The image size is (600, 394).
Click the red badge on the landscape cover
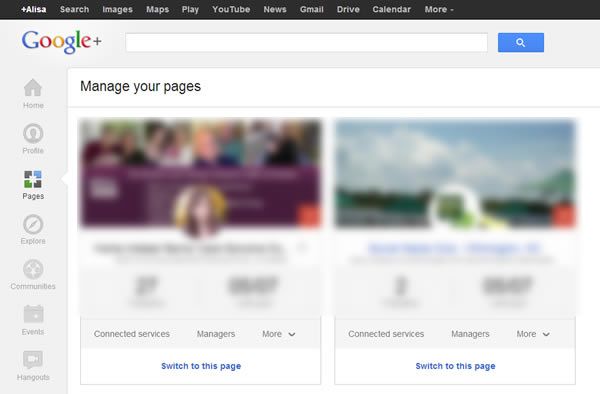click(x=563, y=216)
